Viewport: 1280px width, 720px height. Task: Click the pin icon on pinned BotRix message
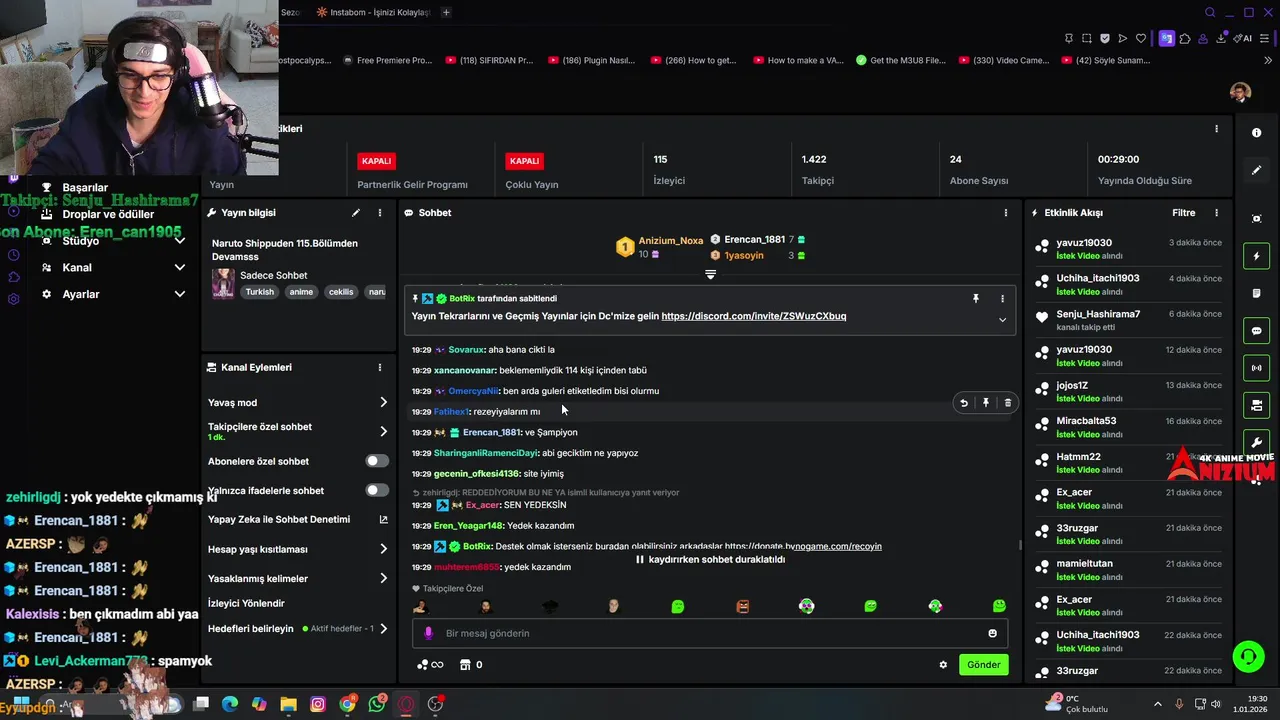[x=976, y=298]
